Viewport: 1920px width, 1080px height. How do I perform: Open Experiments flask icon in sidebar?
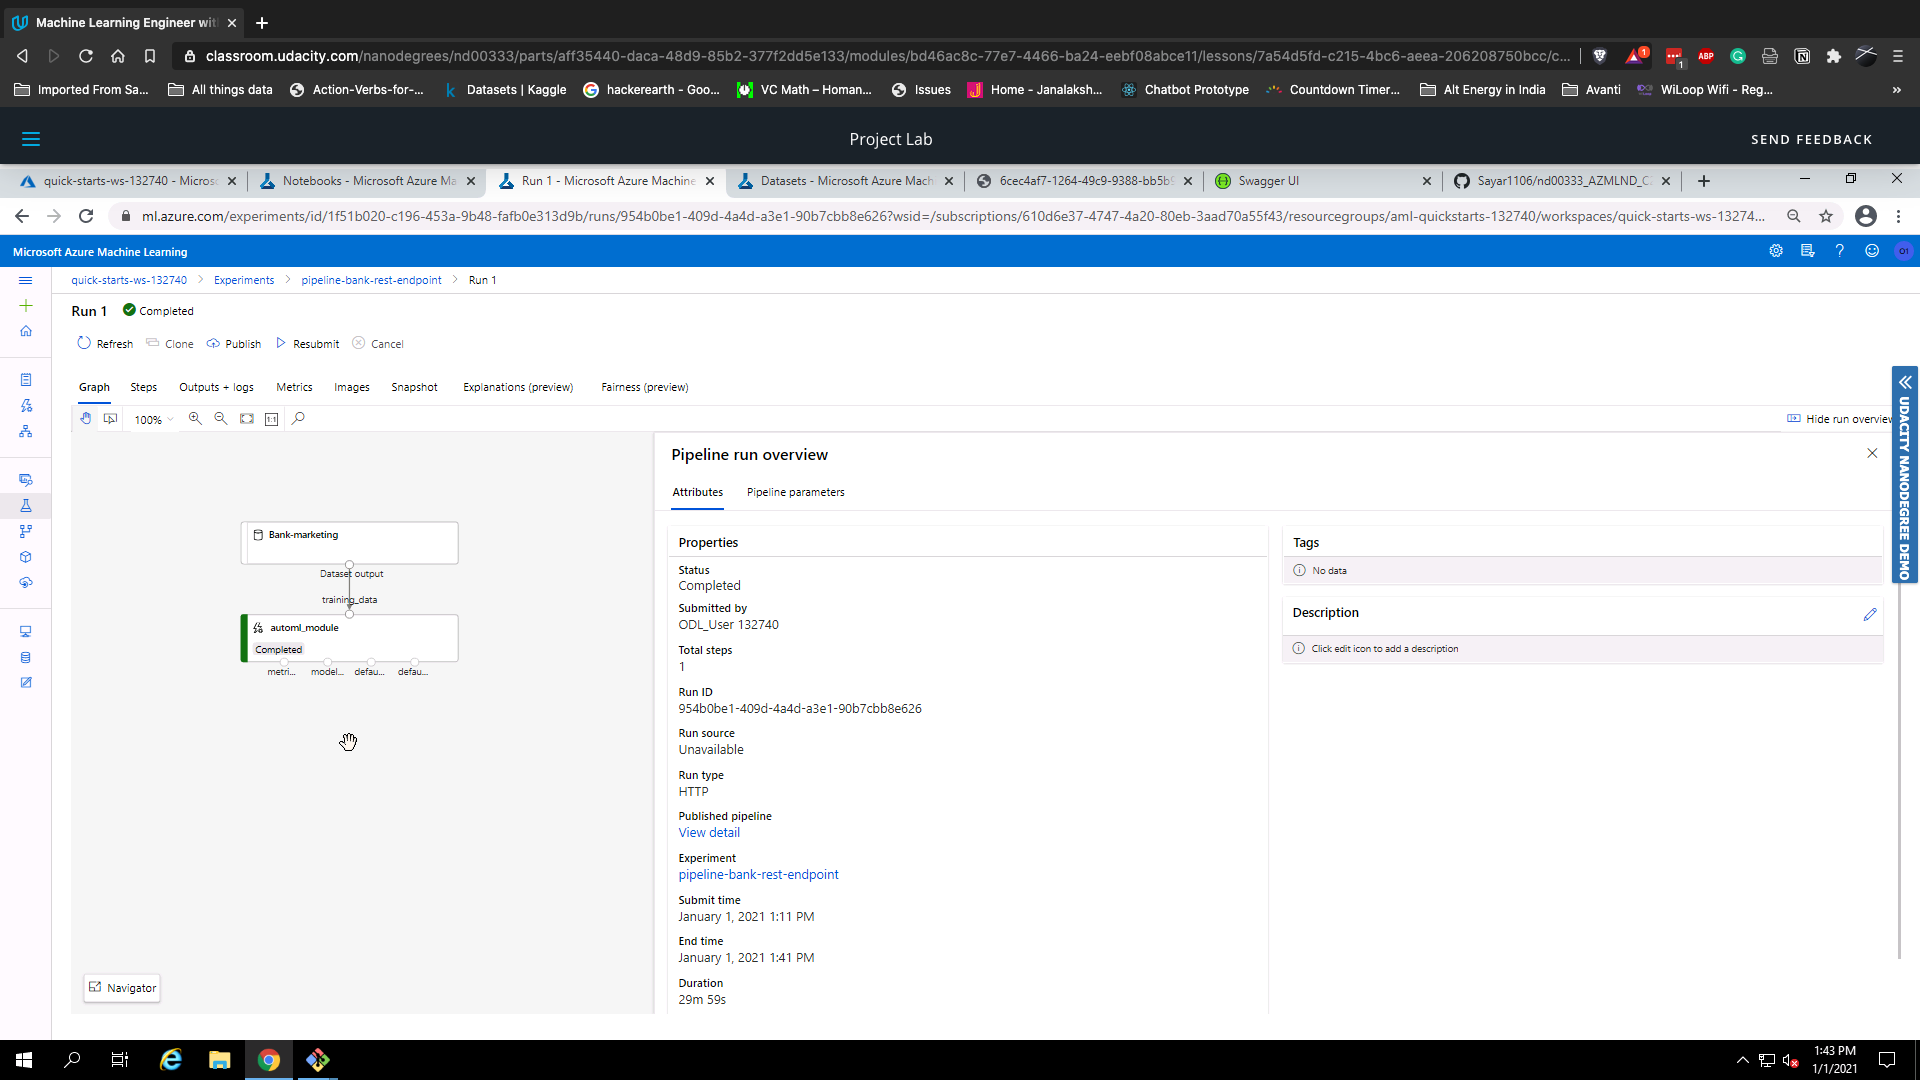click(26, 506)
